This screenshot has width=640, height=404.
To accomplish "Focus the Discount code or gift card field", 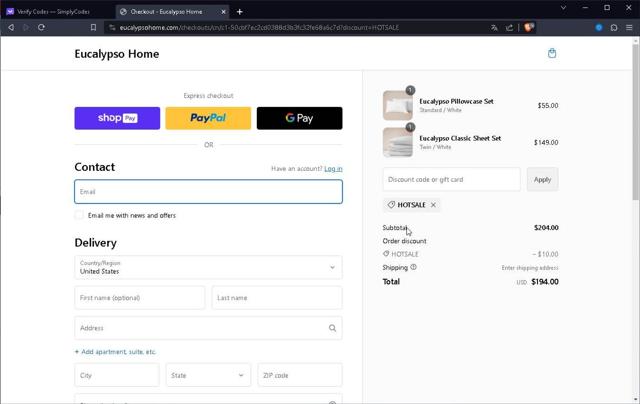I will tap(451, 180).
